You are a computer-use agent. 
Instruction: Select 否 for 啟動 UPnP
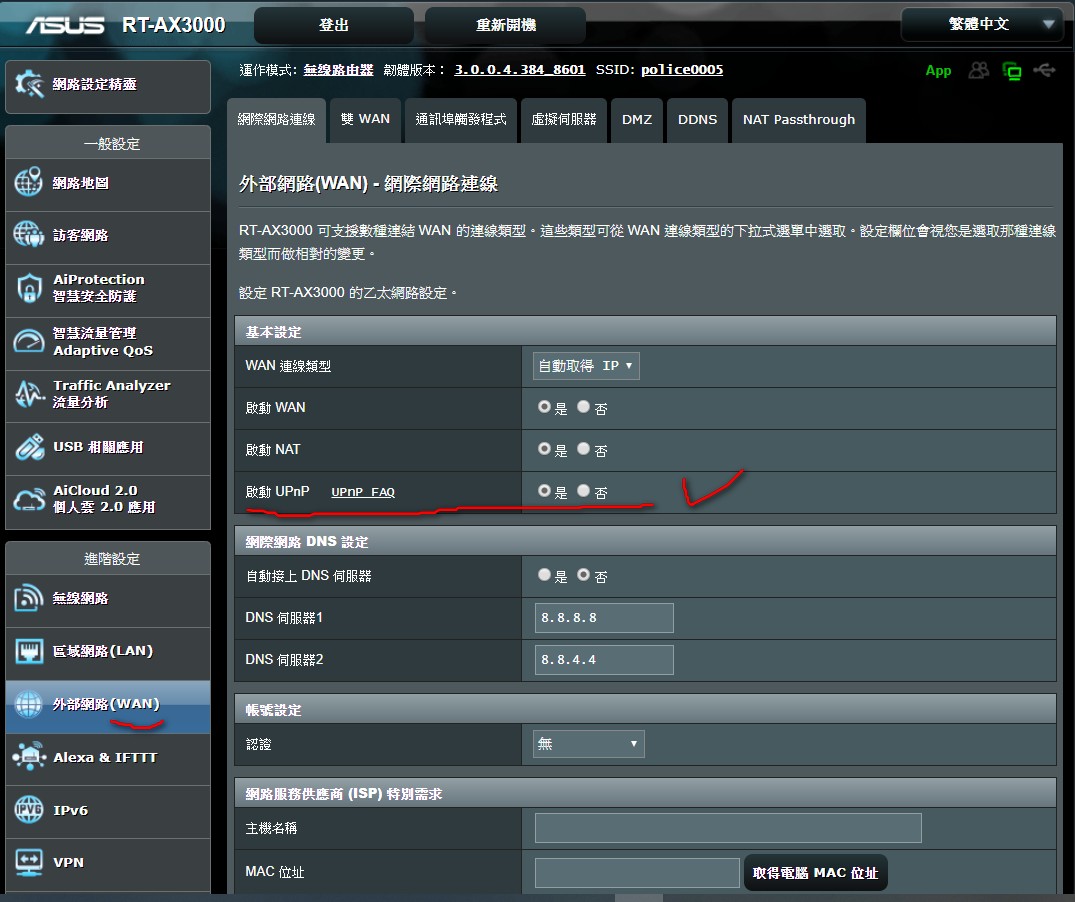point(583,491)
